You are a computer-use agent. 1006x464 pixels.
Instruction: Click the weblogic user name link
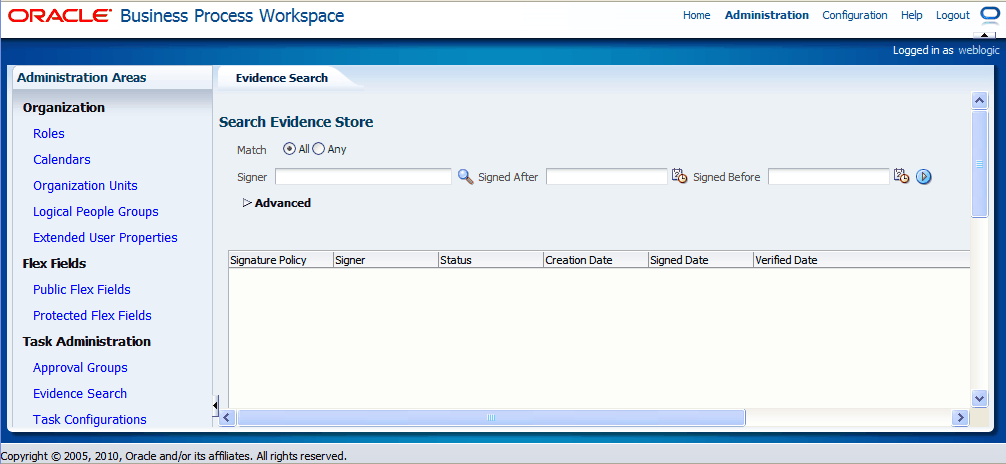click(978, 50)
